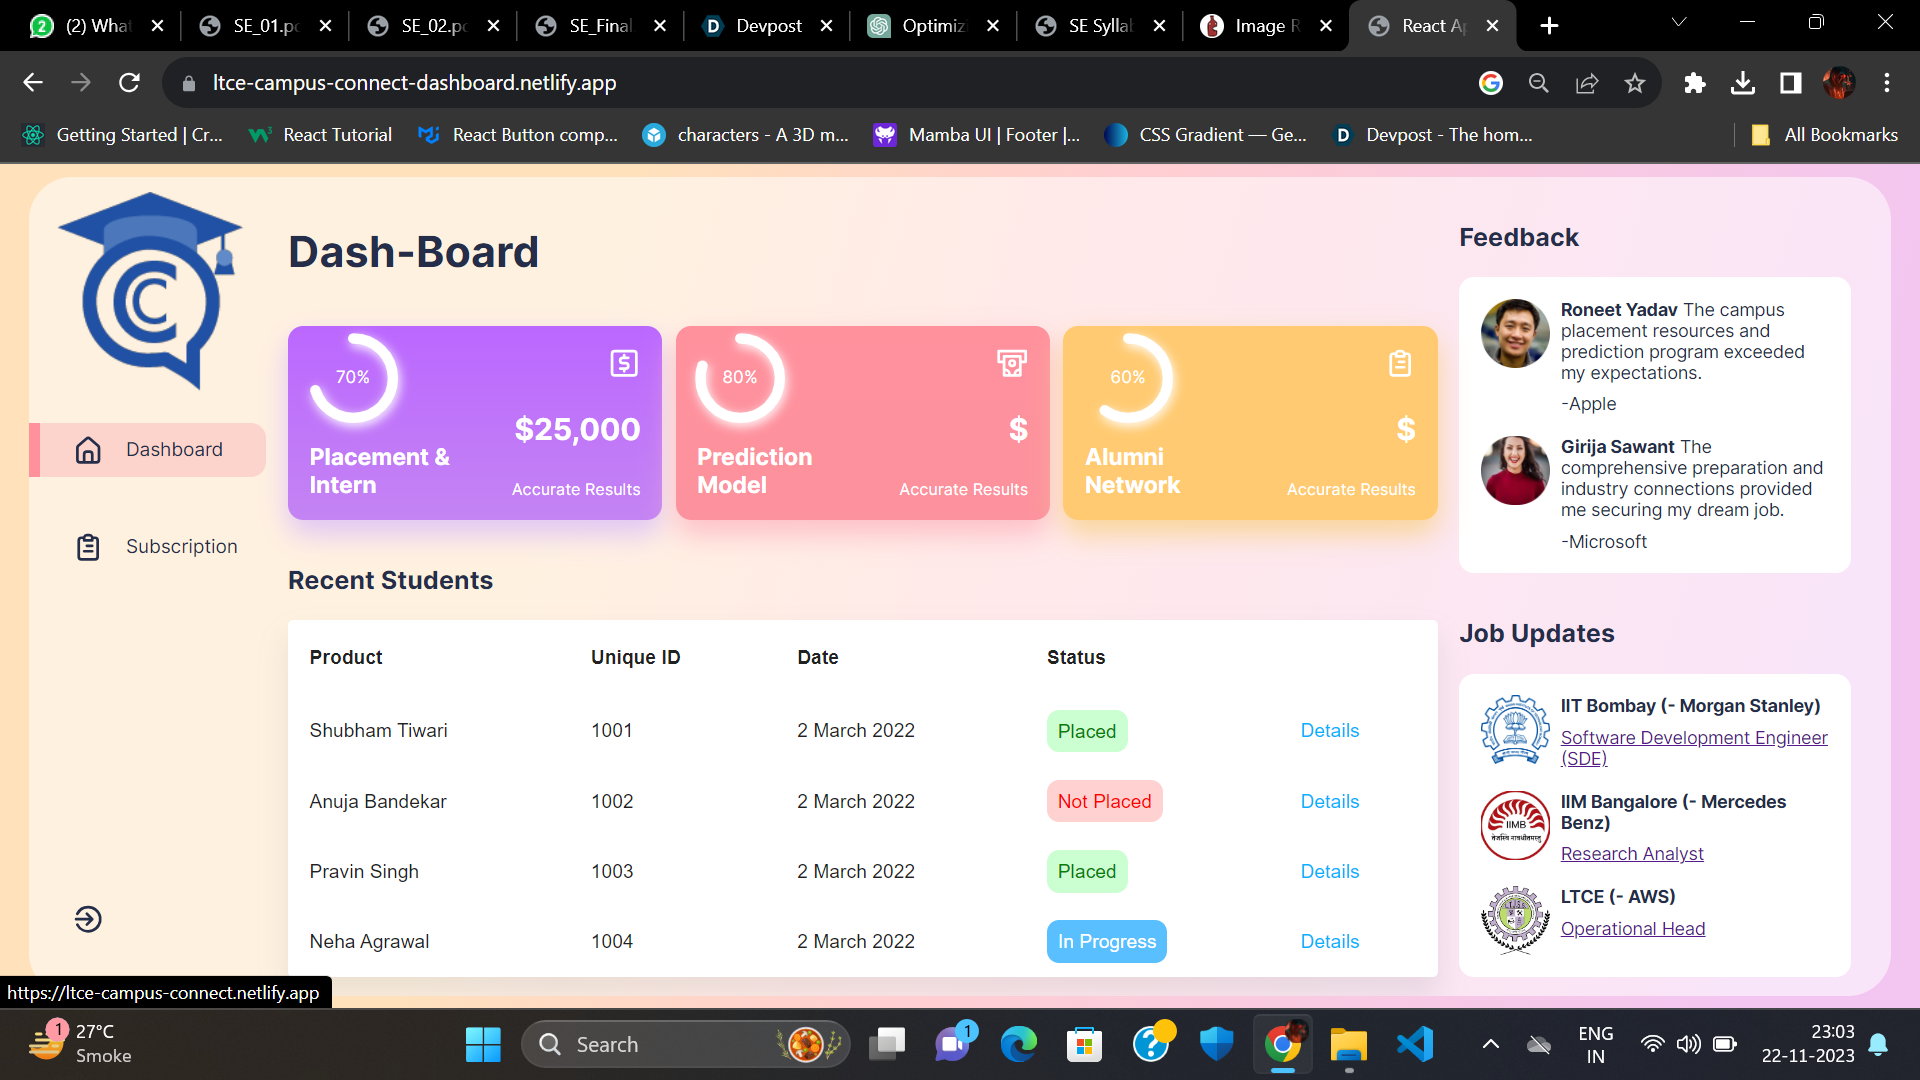Show hidden system tray icons
This screenshot has width=1920, height=1080.
point(1490,1044)
